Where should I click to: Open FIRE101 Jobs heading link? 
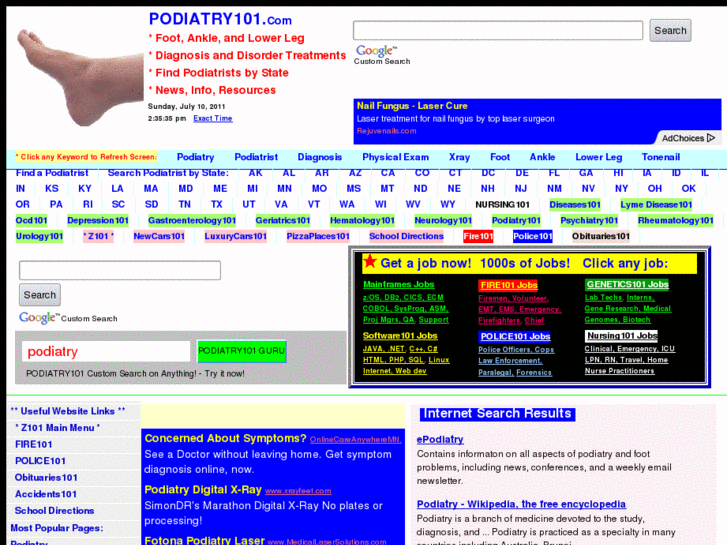(509, 285)
